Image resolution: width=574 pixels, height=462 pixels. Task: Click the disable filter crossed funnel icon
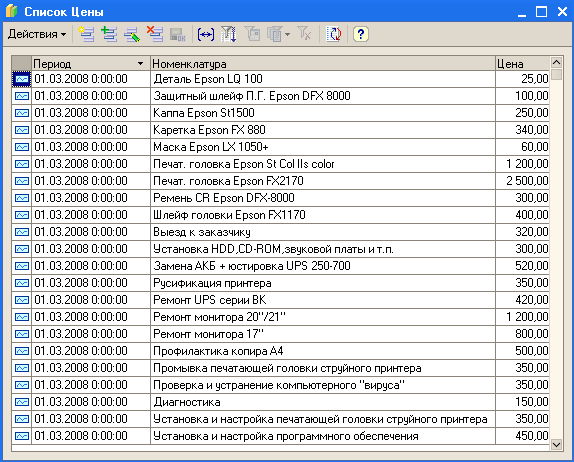coord(304,34)
